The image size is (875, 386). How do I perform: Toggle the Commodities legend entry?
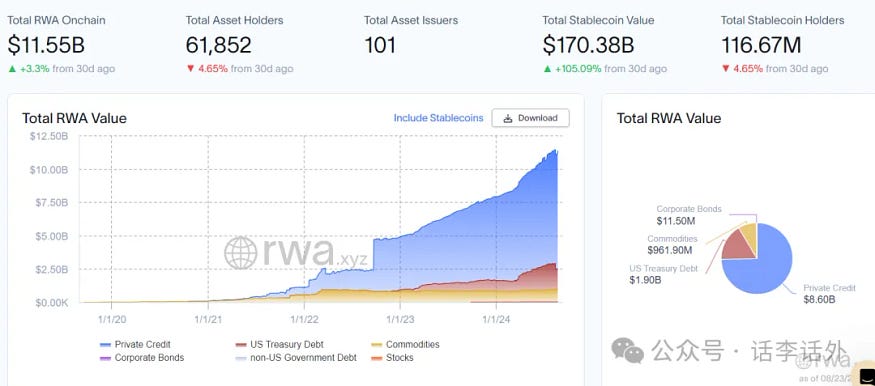[405, 345]
